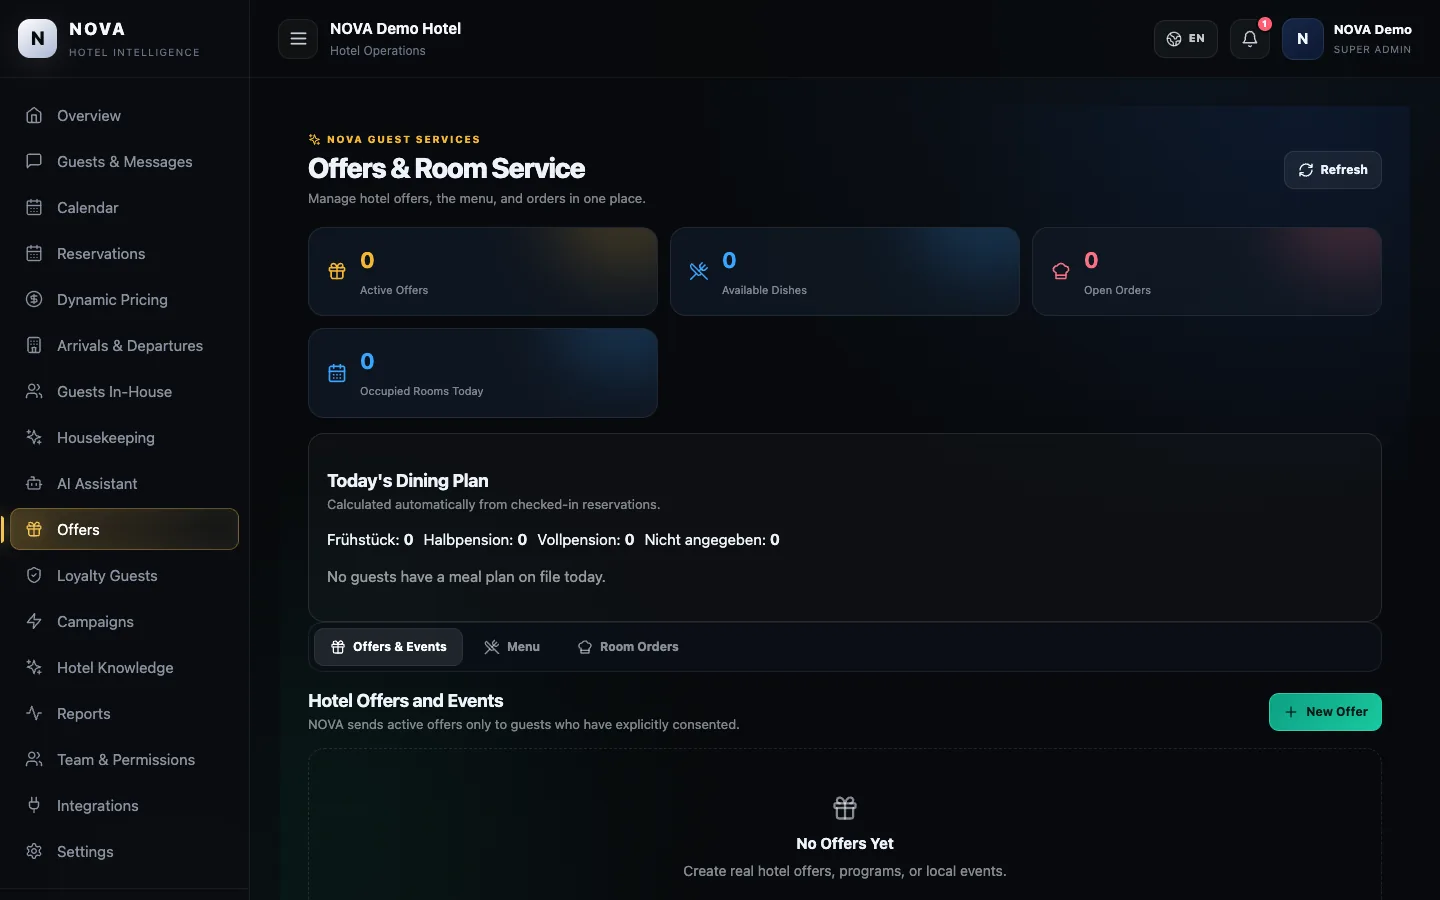Open the Active Offers stat card

483,271
